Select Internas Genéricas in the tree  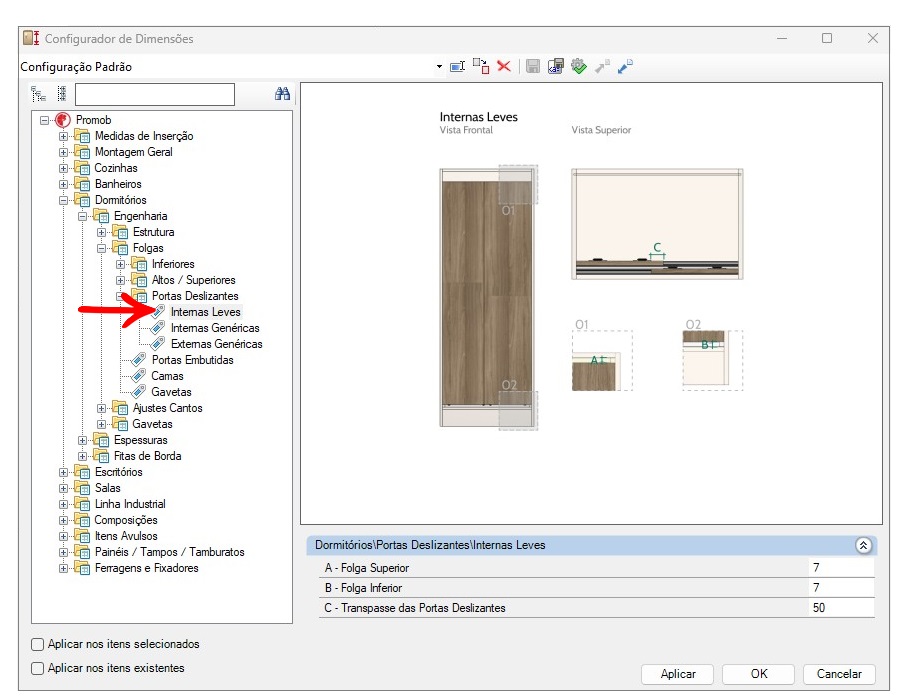(214, 328)
